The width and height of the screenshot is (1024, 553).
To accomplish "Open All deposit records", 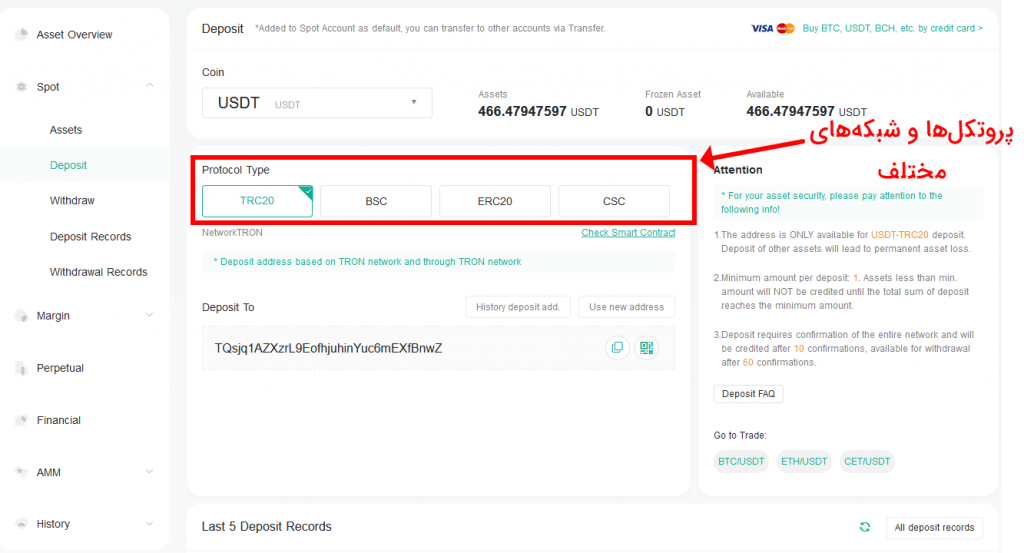I will coord(935,528).
